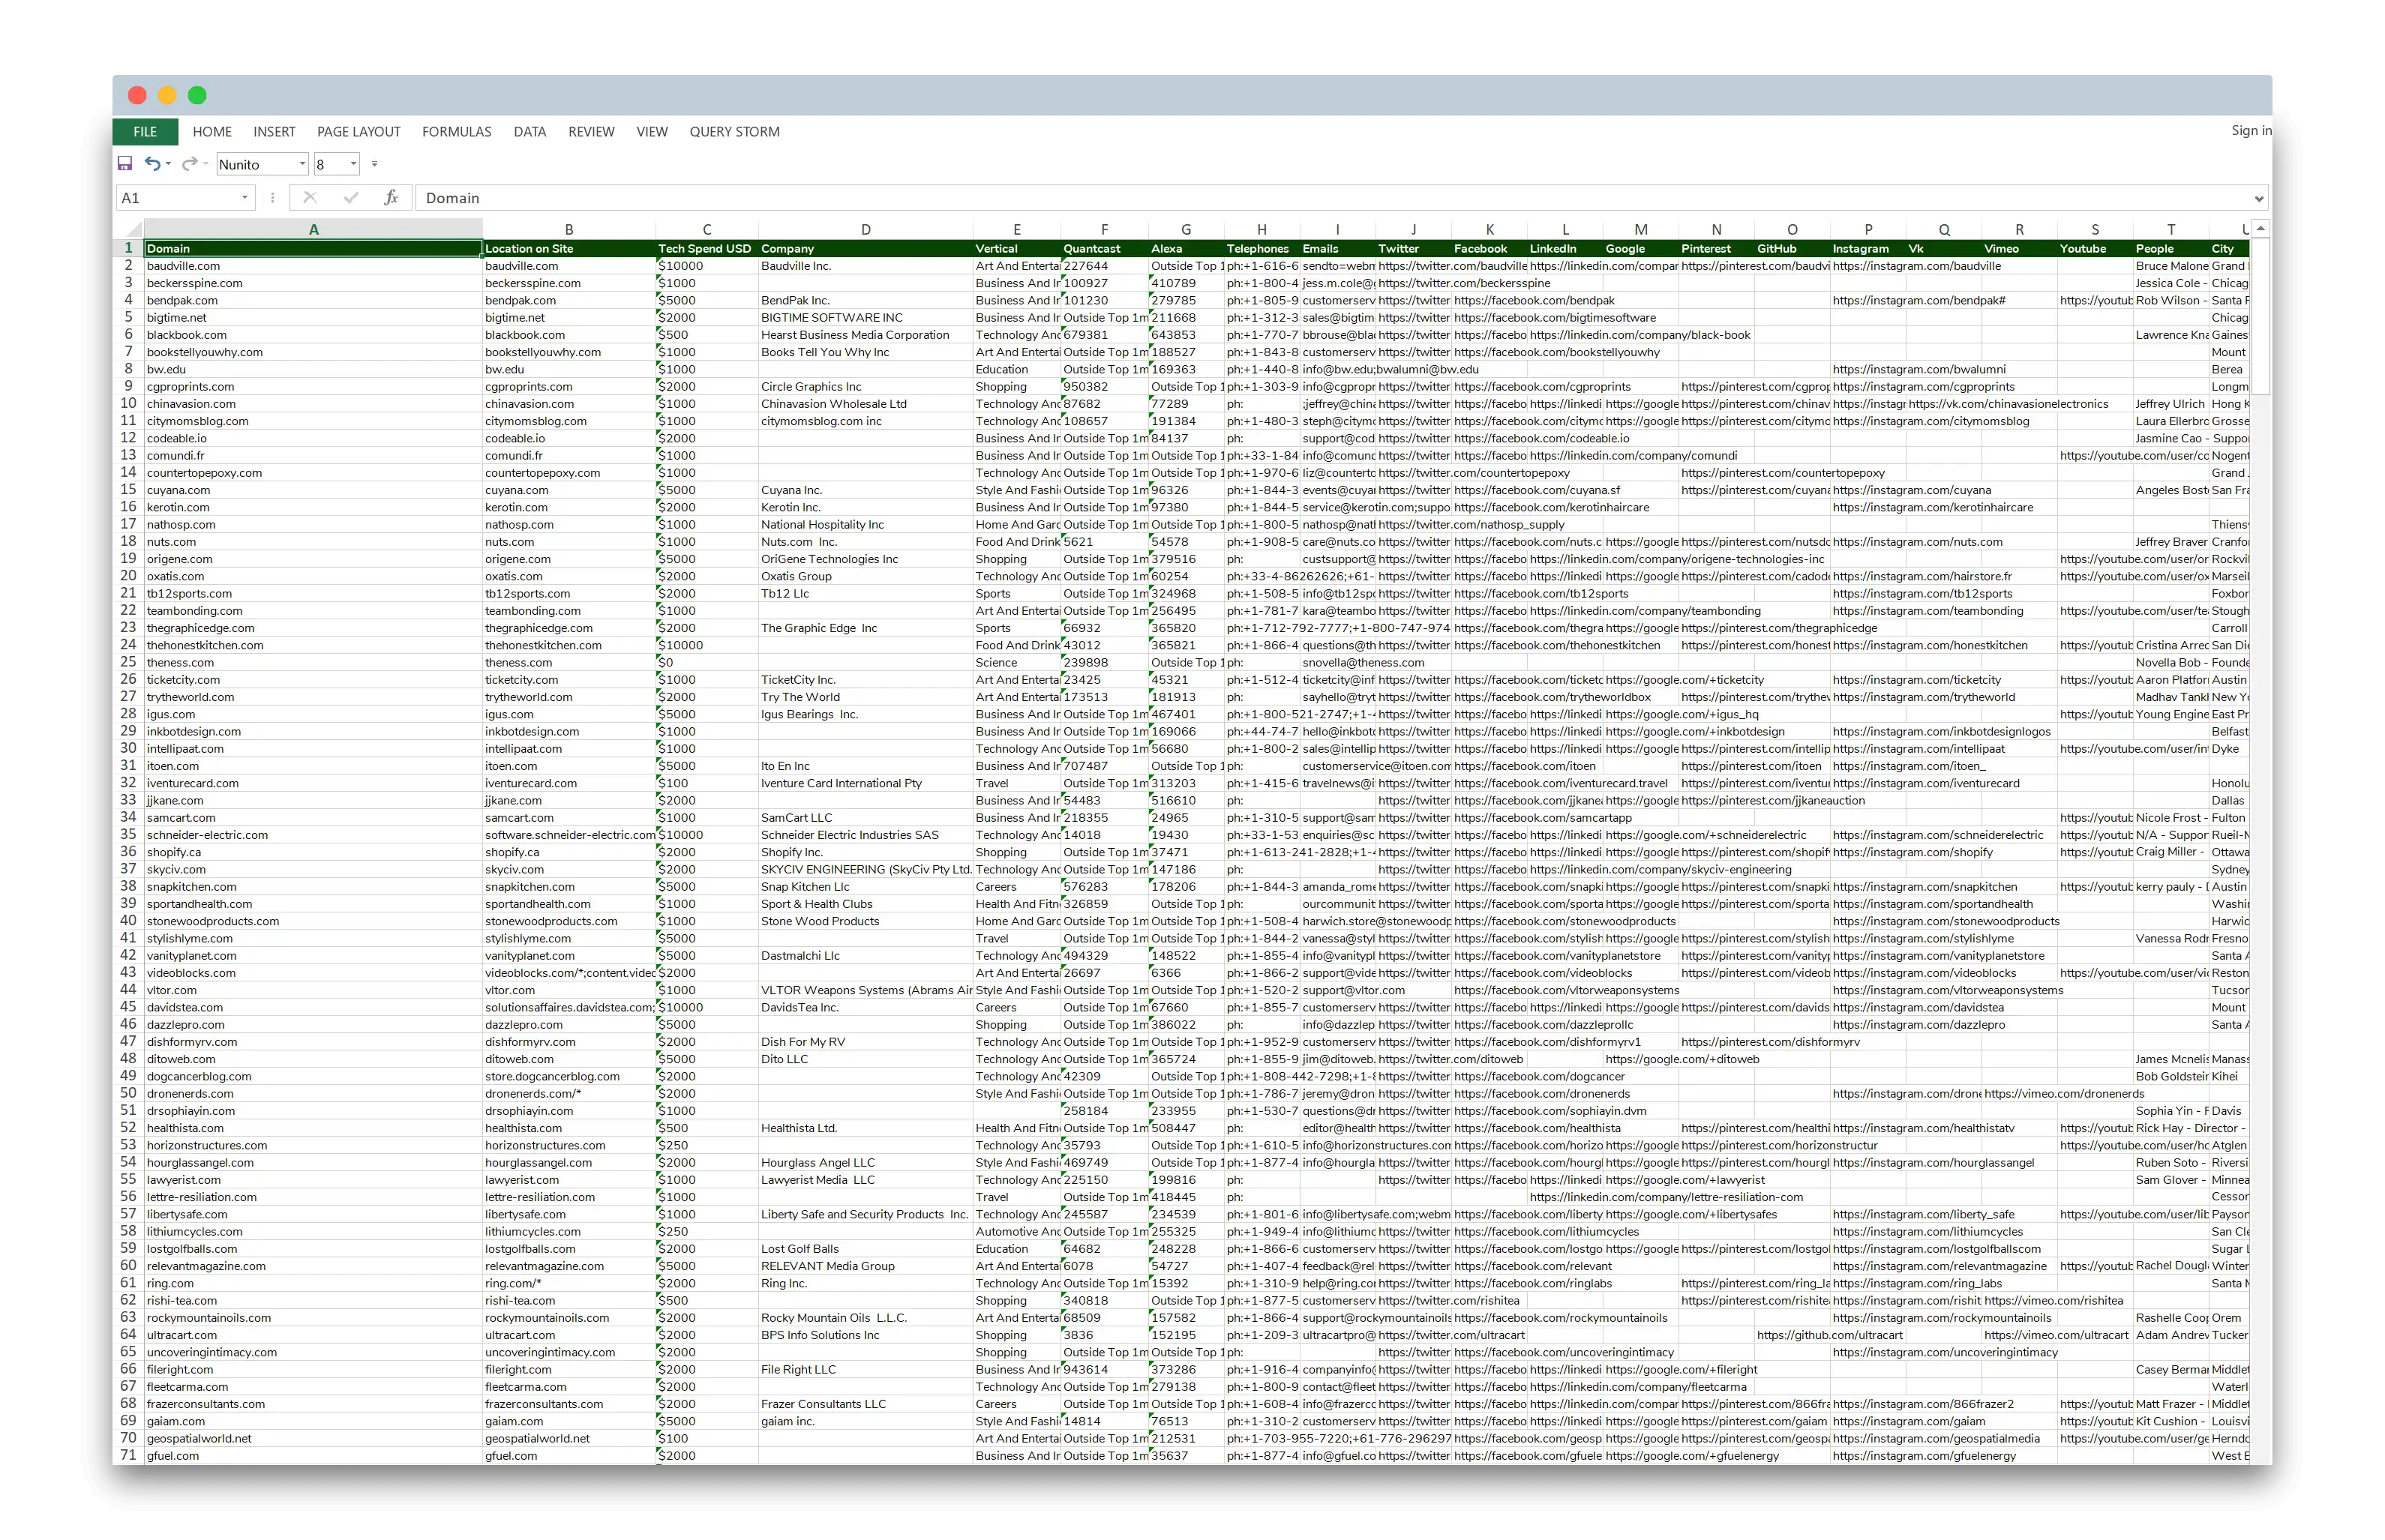The image size is (2385, 1540).
Task: Switch to the INSERT ribbon tab
Action: click(x=274, y=131)
